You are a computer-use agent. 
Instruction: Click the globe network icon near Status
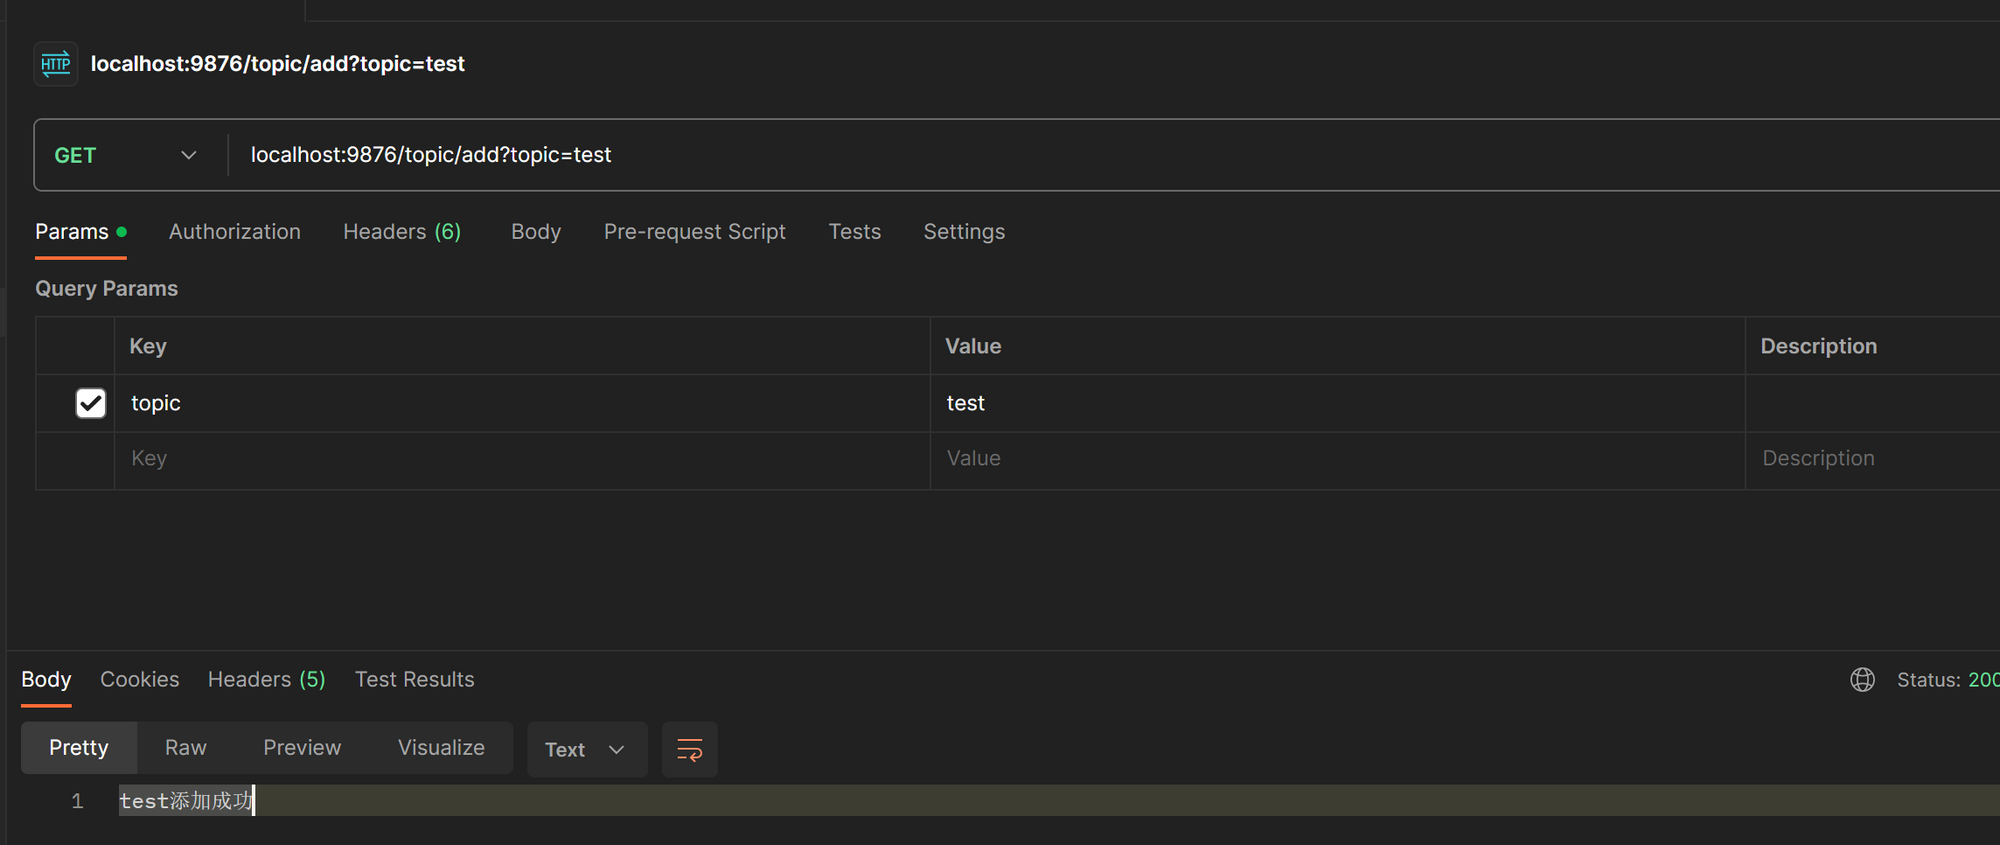[1862, 680]
